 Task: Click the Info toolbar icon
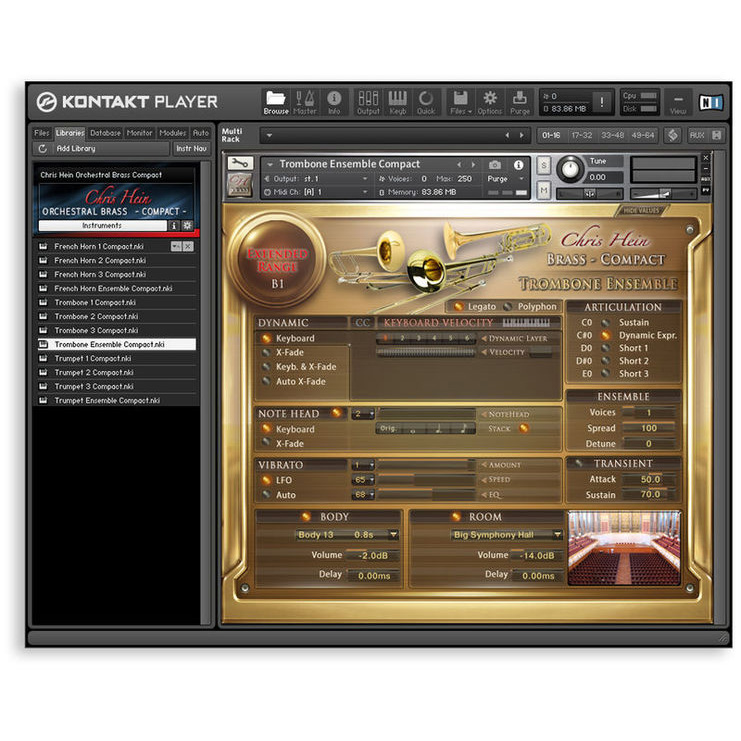pos(334,102)
